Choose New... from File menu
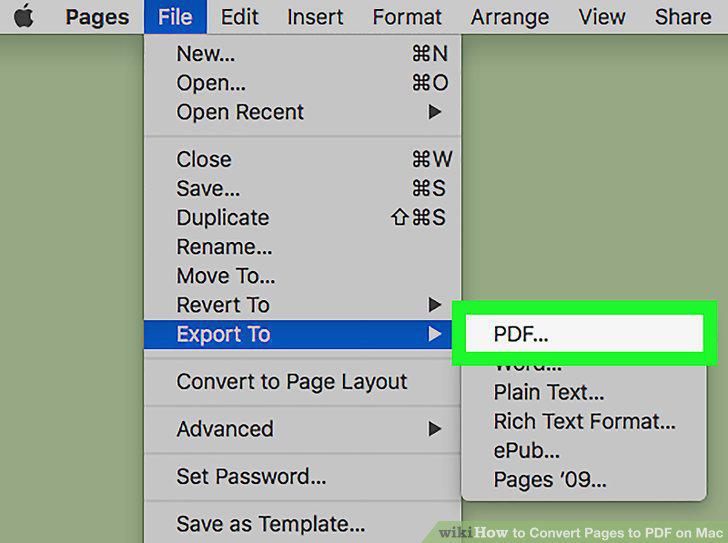This screenshot has width=728, height=543. tap(303, 54)
